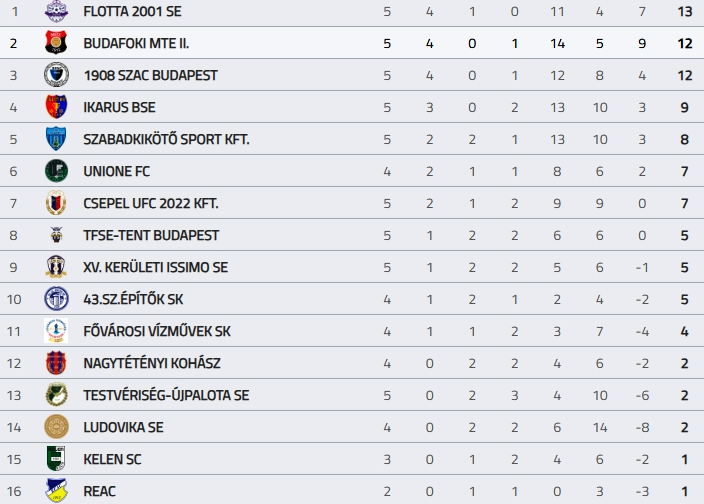Click the Ludovika SE round badge

[x=56, y=427]
